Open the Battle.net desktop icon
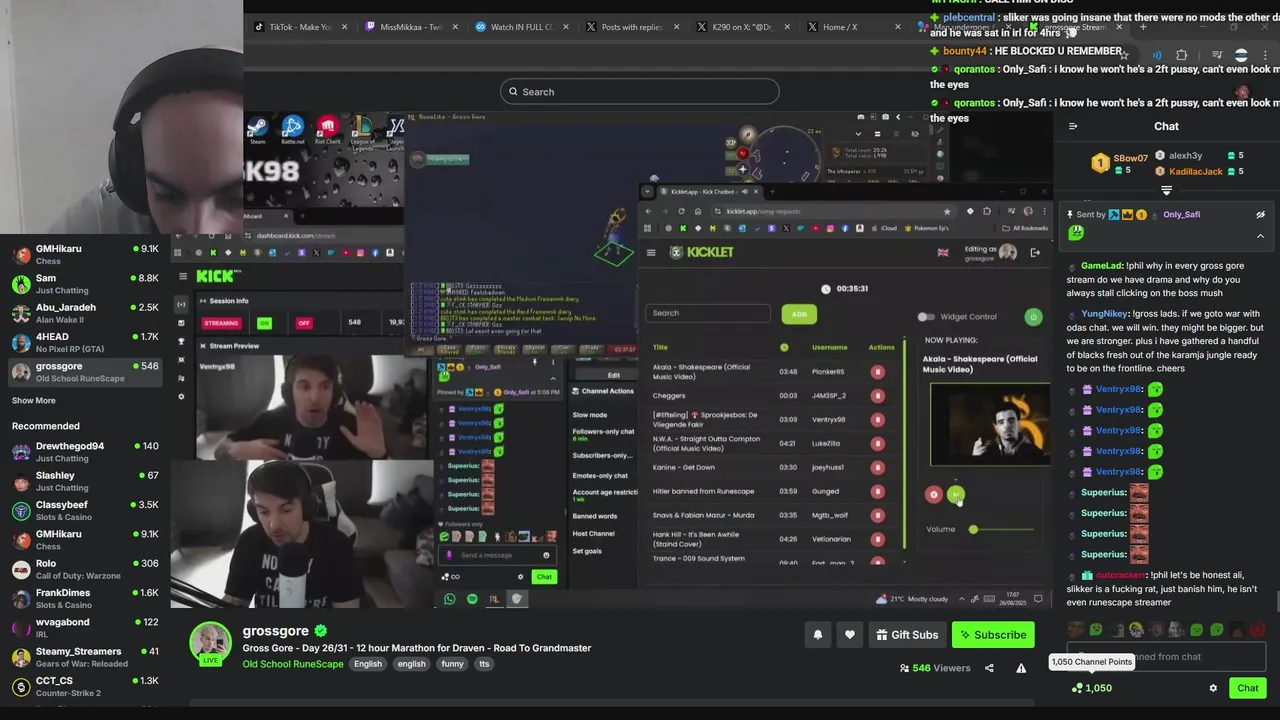 (x=292, y=129)
